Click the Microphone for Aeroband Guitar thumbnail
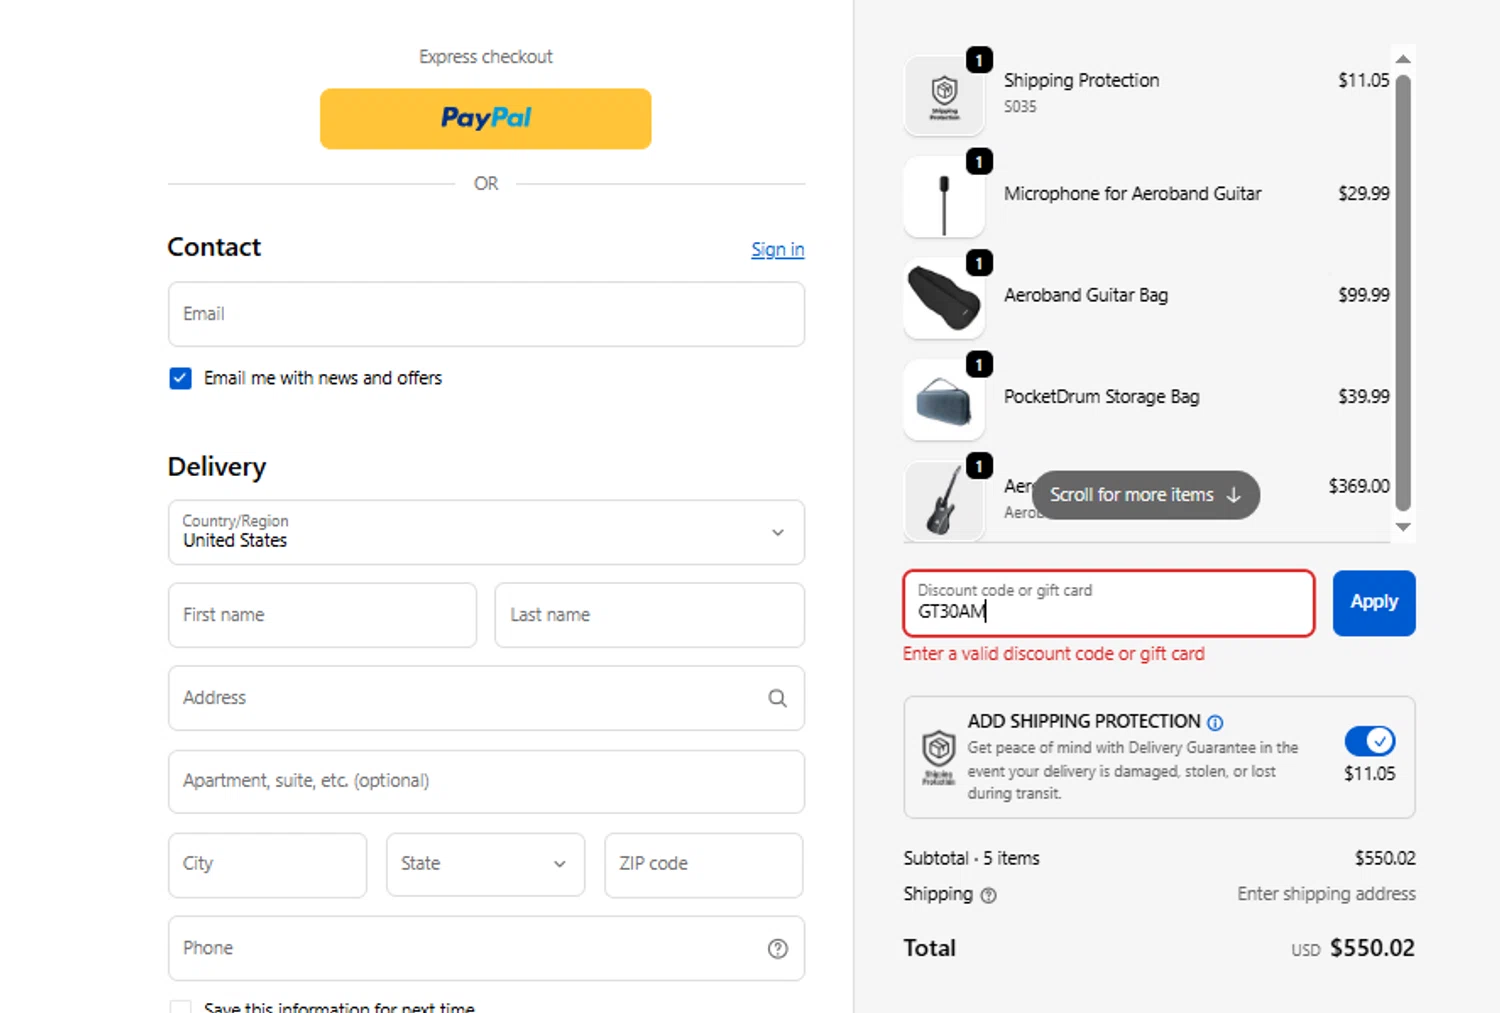 (944, 197)
